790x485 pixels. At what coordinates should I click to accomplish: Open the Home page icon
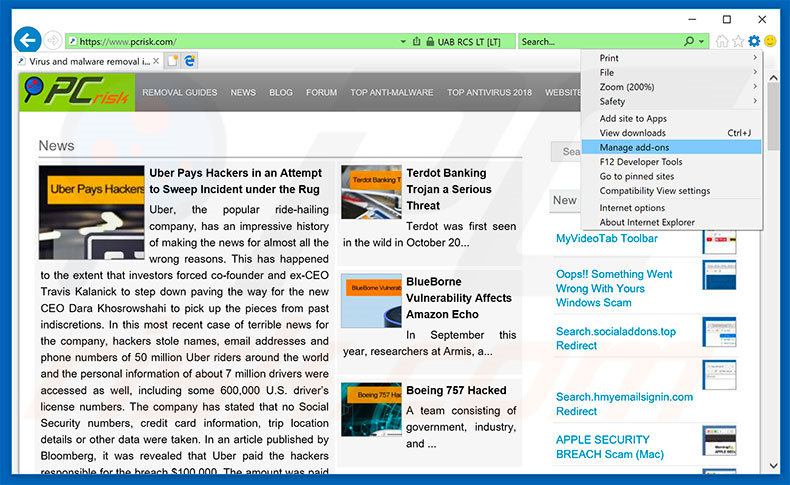click(722, 41)
